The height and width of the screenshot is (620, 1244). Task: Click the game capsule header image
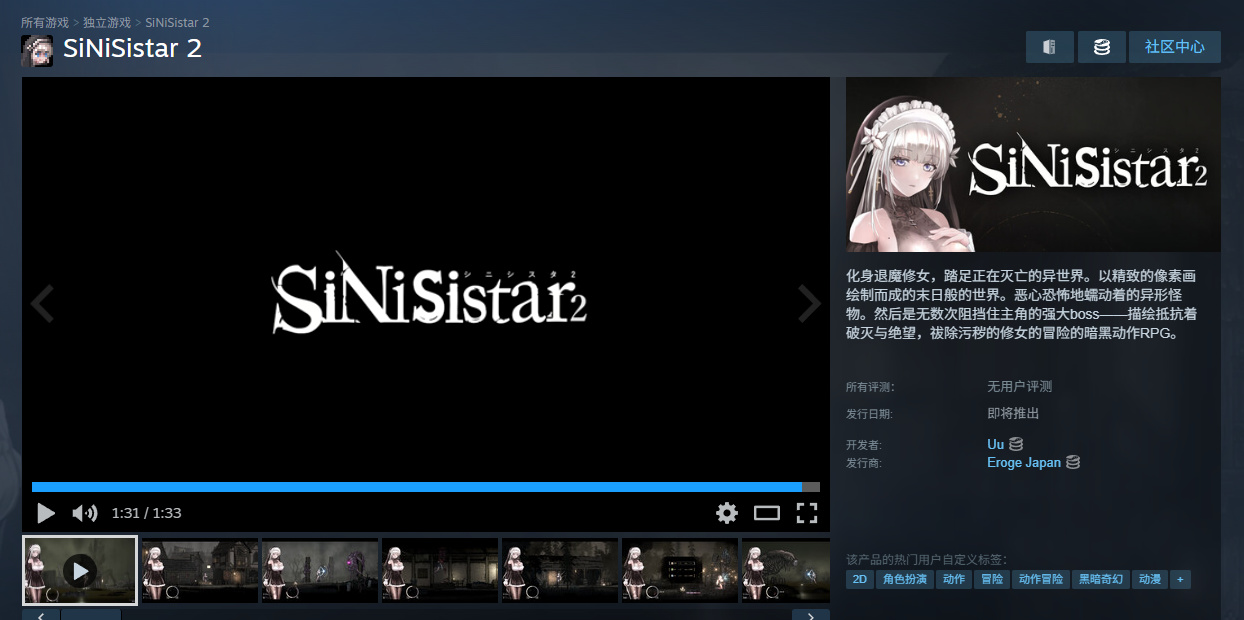1033,164
